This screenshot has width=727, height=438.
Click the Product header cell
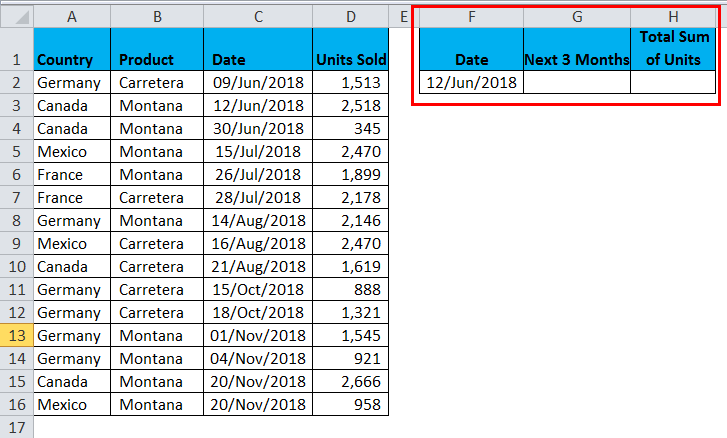tap(157, 59)
